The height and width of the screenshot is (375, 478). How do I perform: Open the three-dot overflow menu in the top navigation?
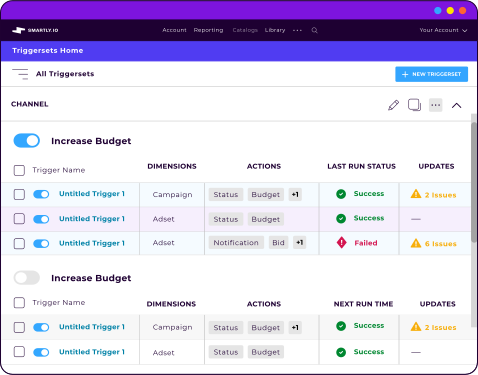point(297,30)
